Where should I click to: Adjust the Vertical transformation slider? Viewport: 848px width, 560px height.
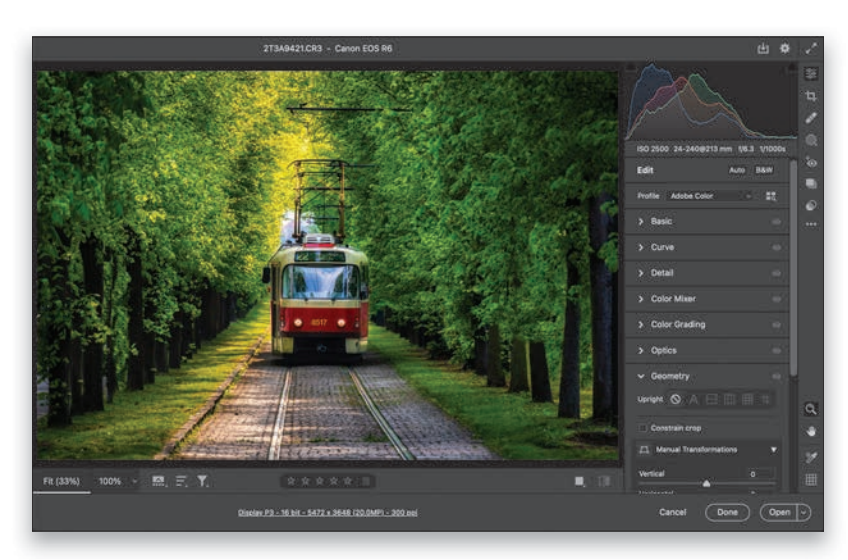(706, 483)
